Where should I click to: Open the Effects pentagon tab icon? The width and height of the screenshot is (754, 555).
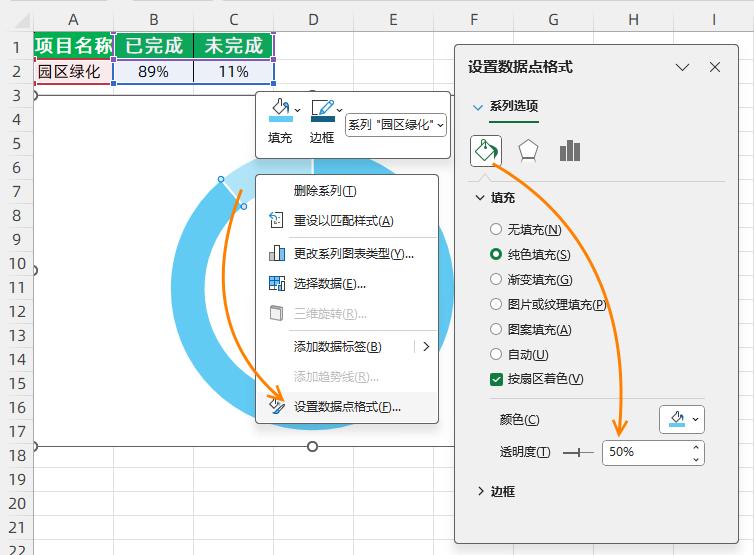(x=528, y=151)
